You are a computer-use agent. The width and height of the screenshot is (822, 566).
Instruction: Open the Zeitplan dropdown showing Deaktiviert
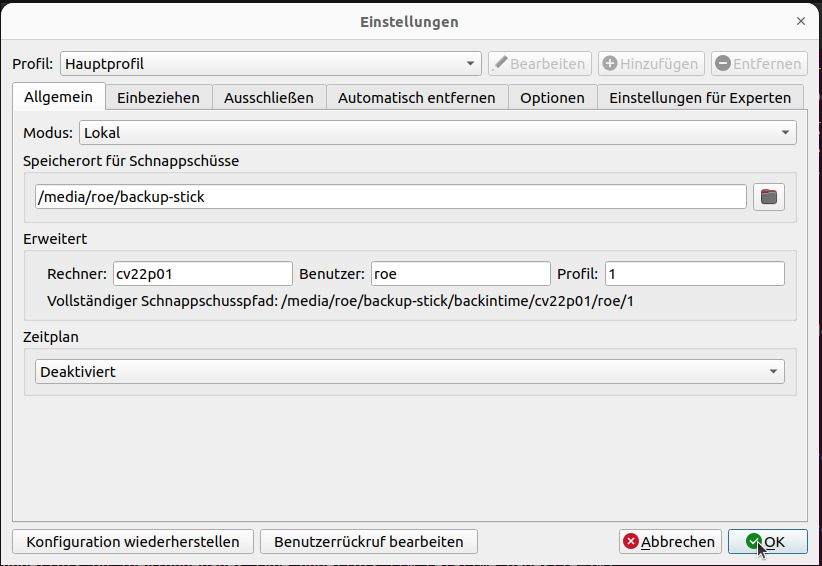click(409, 372)
